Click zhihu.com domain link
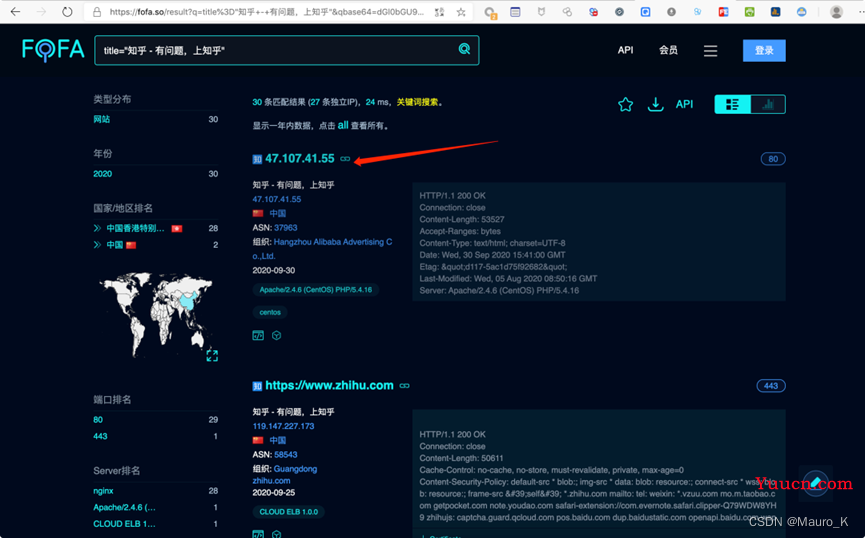 coord(271,481)
